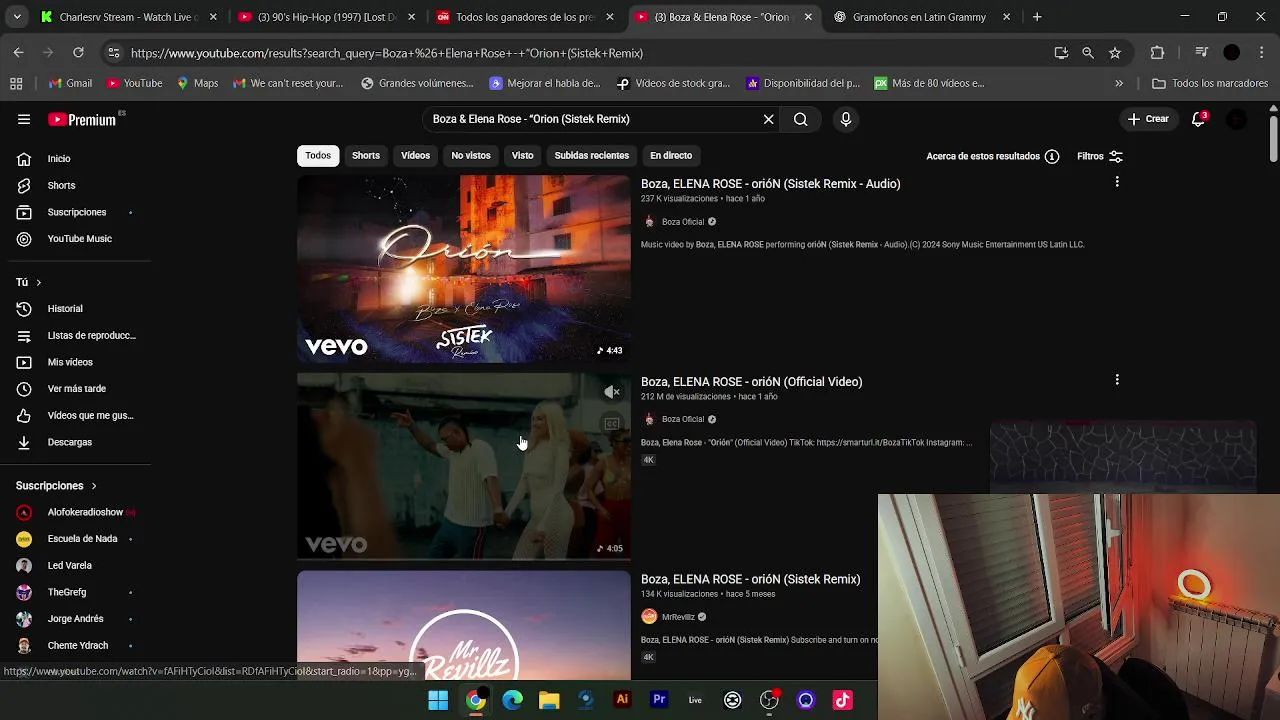Select the Shorts filter chip
The width and height of the screenshot is (1280, 720).
[366, 155]
